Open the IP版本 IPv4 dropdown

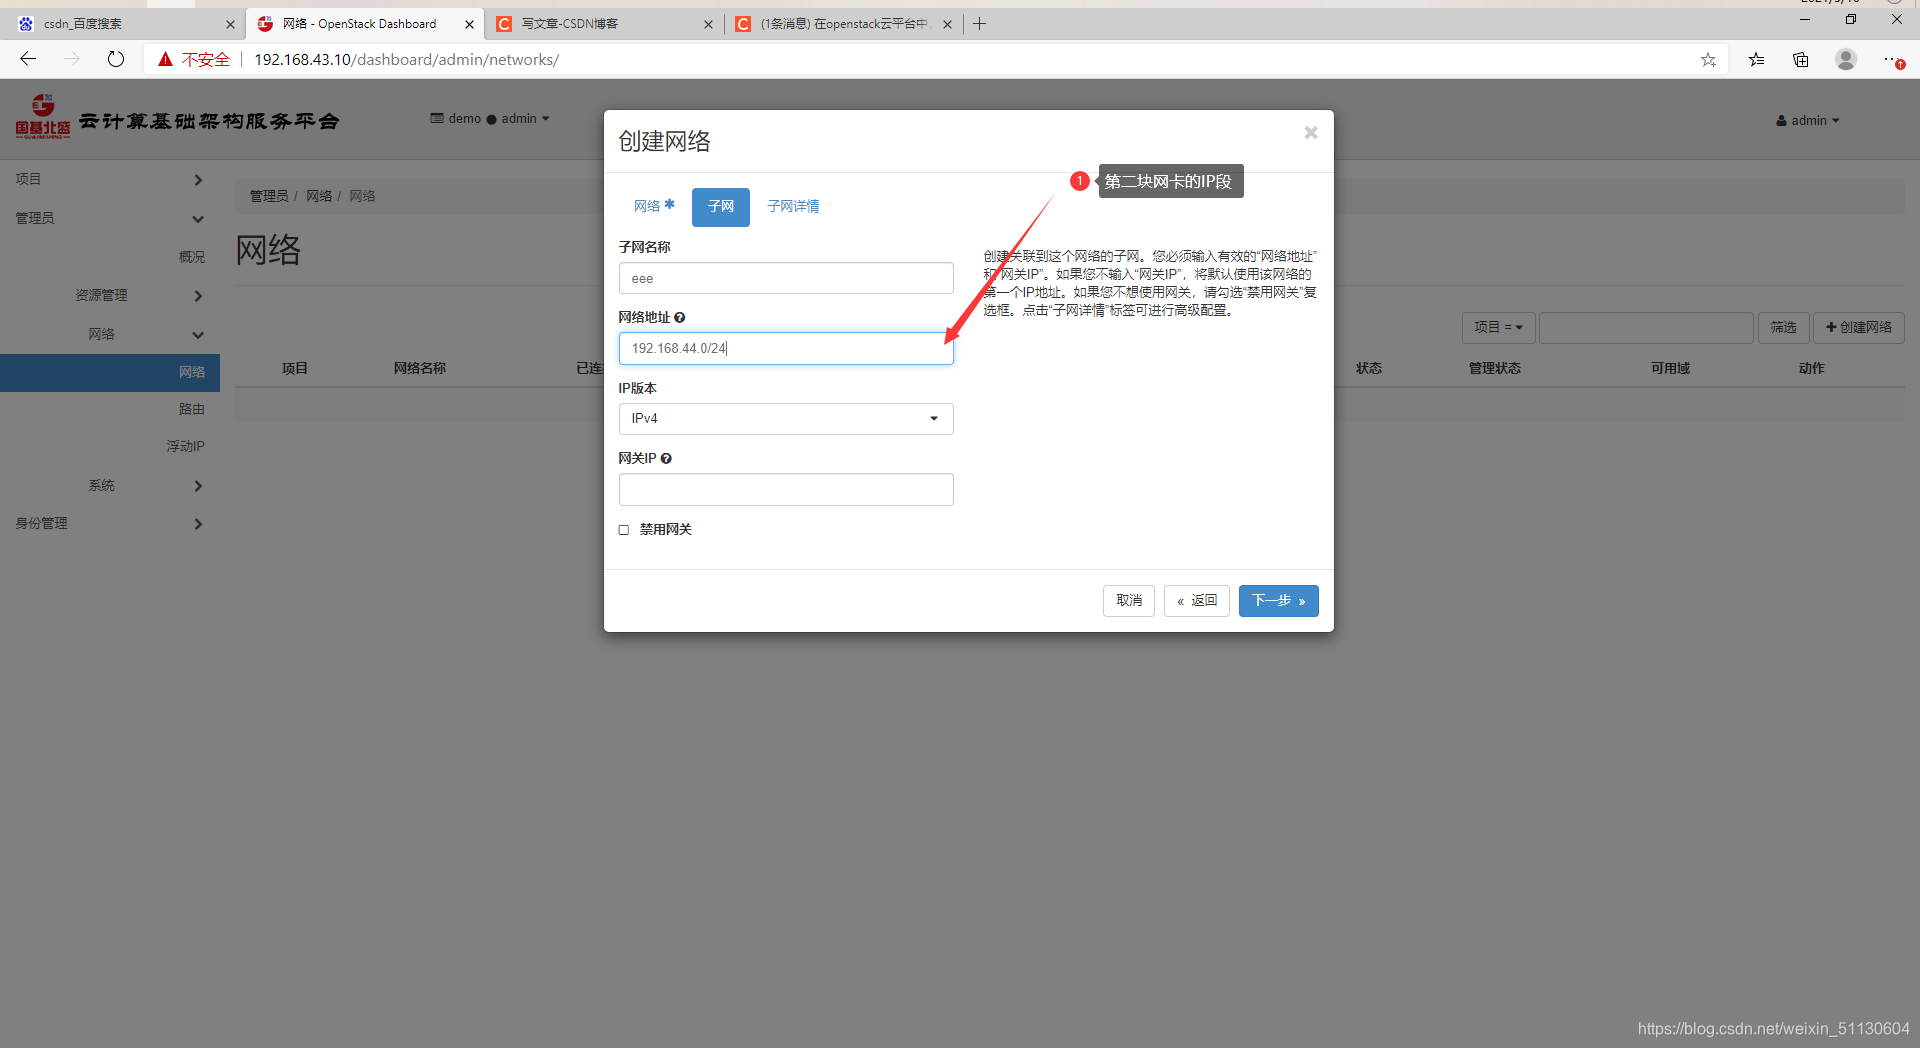click(786, 419)
